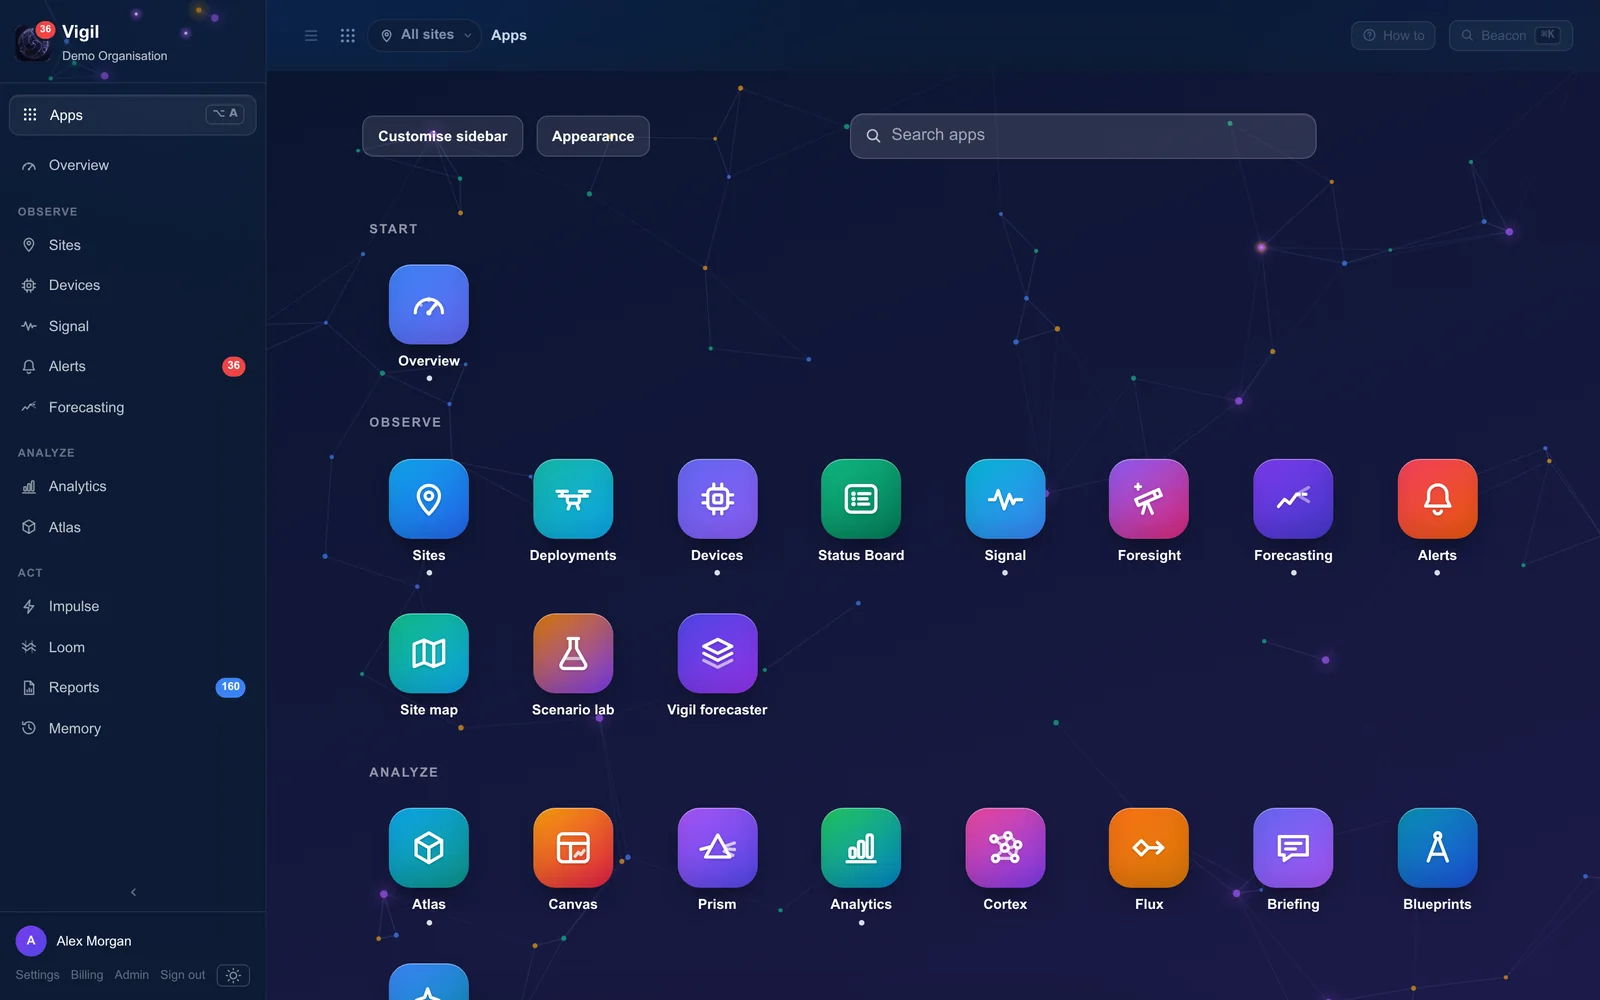Screen dimensions: 1600x1000
Task: Open the Overview app tile
Action: tap(429, 304)
